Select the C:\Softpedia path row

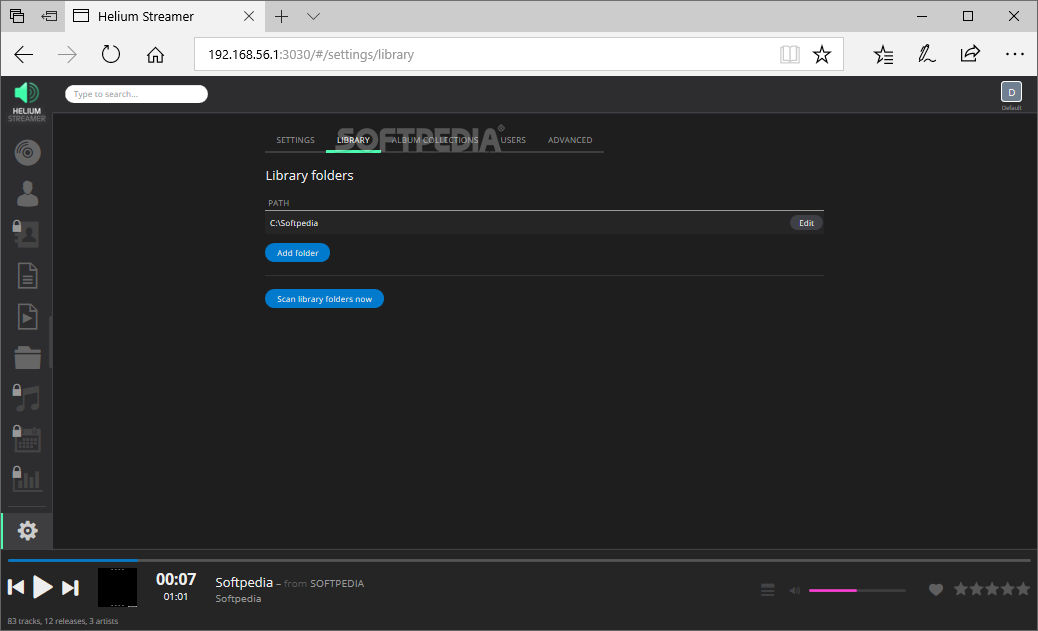tap(544, 223)
